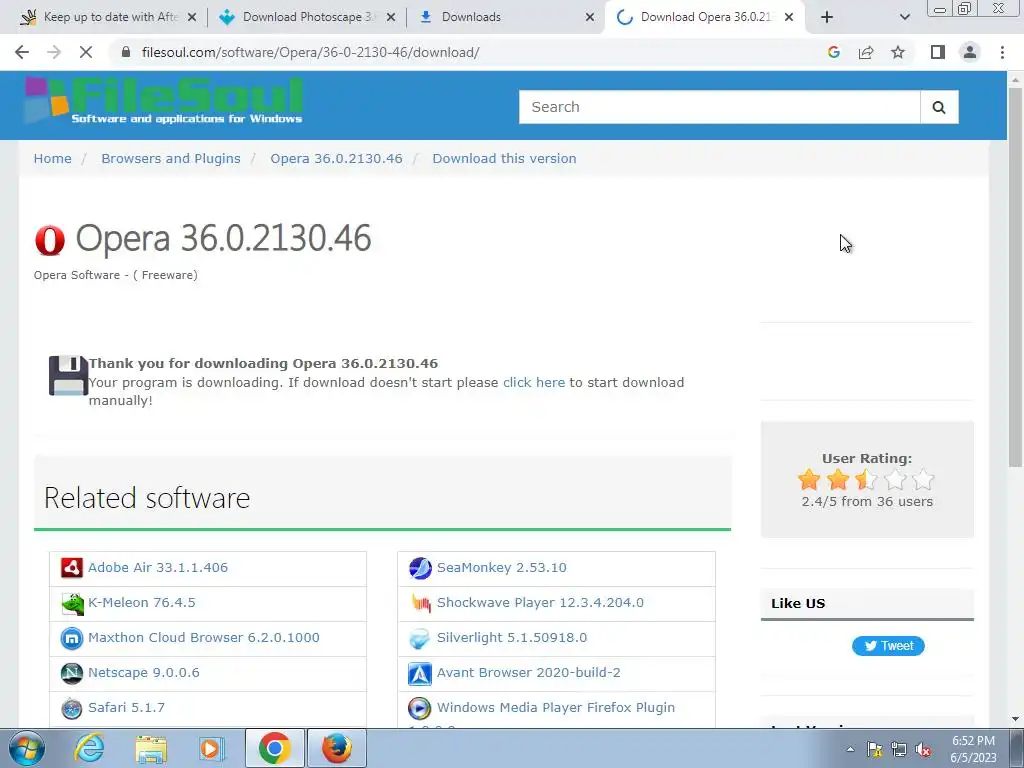
Task: Focus the Search input field
Action: click(x=719, y=107)
